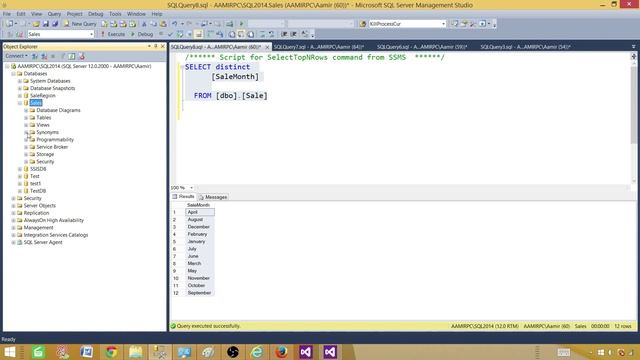640x360 pixels.
Task: Expand the Server Objects node
Action: point(13,206)
